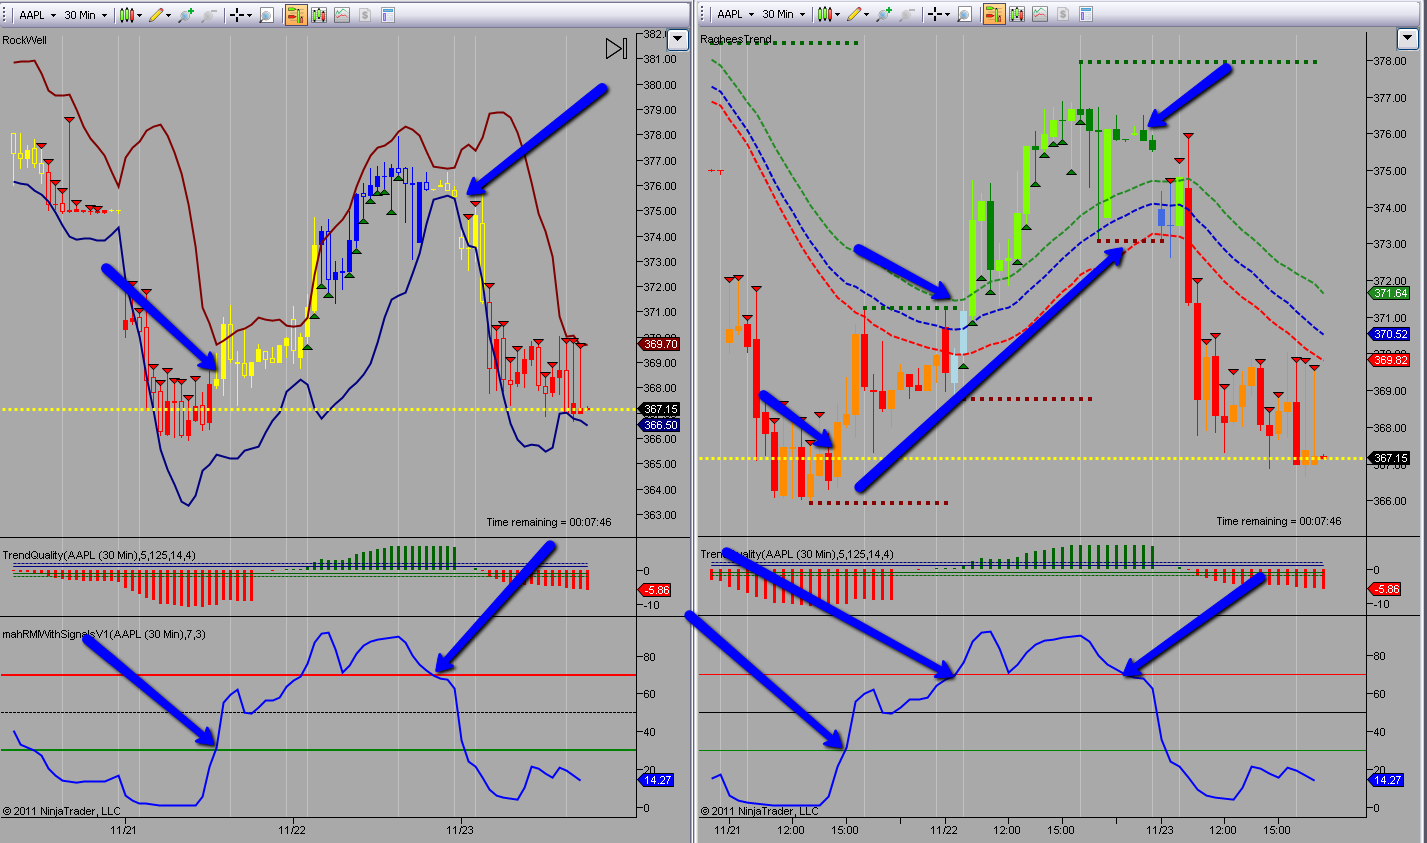Viewport: 1427px width, 843px height.
Task: Click the 11/23 date label in right chart
Action: pos(1160,829)
